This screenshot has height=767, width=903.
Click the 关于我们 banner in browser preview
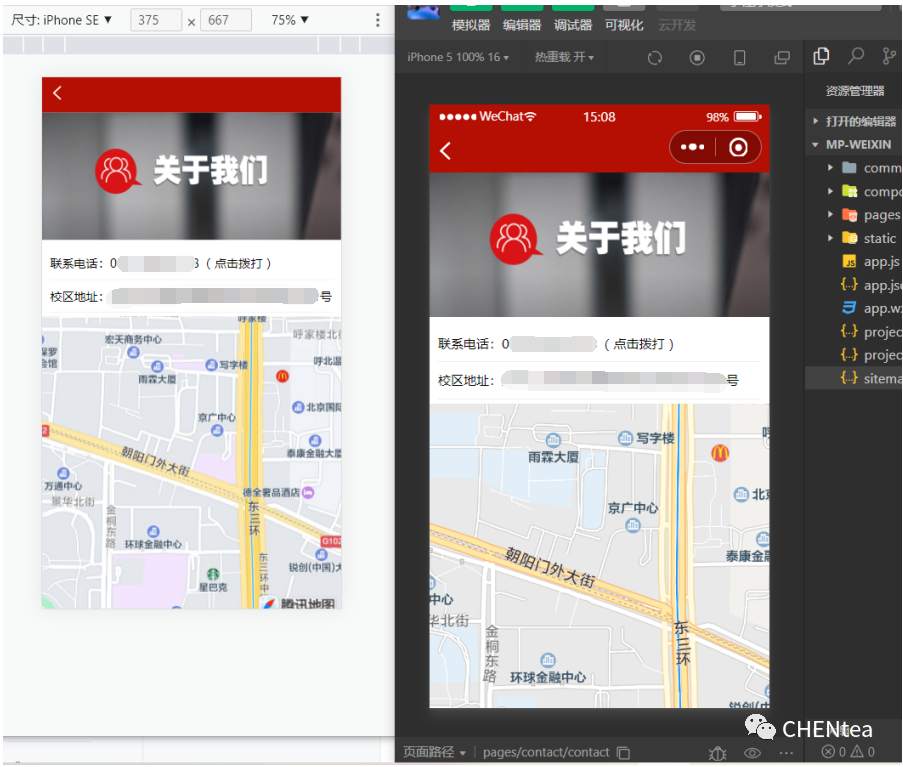(x=191, y=176)
